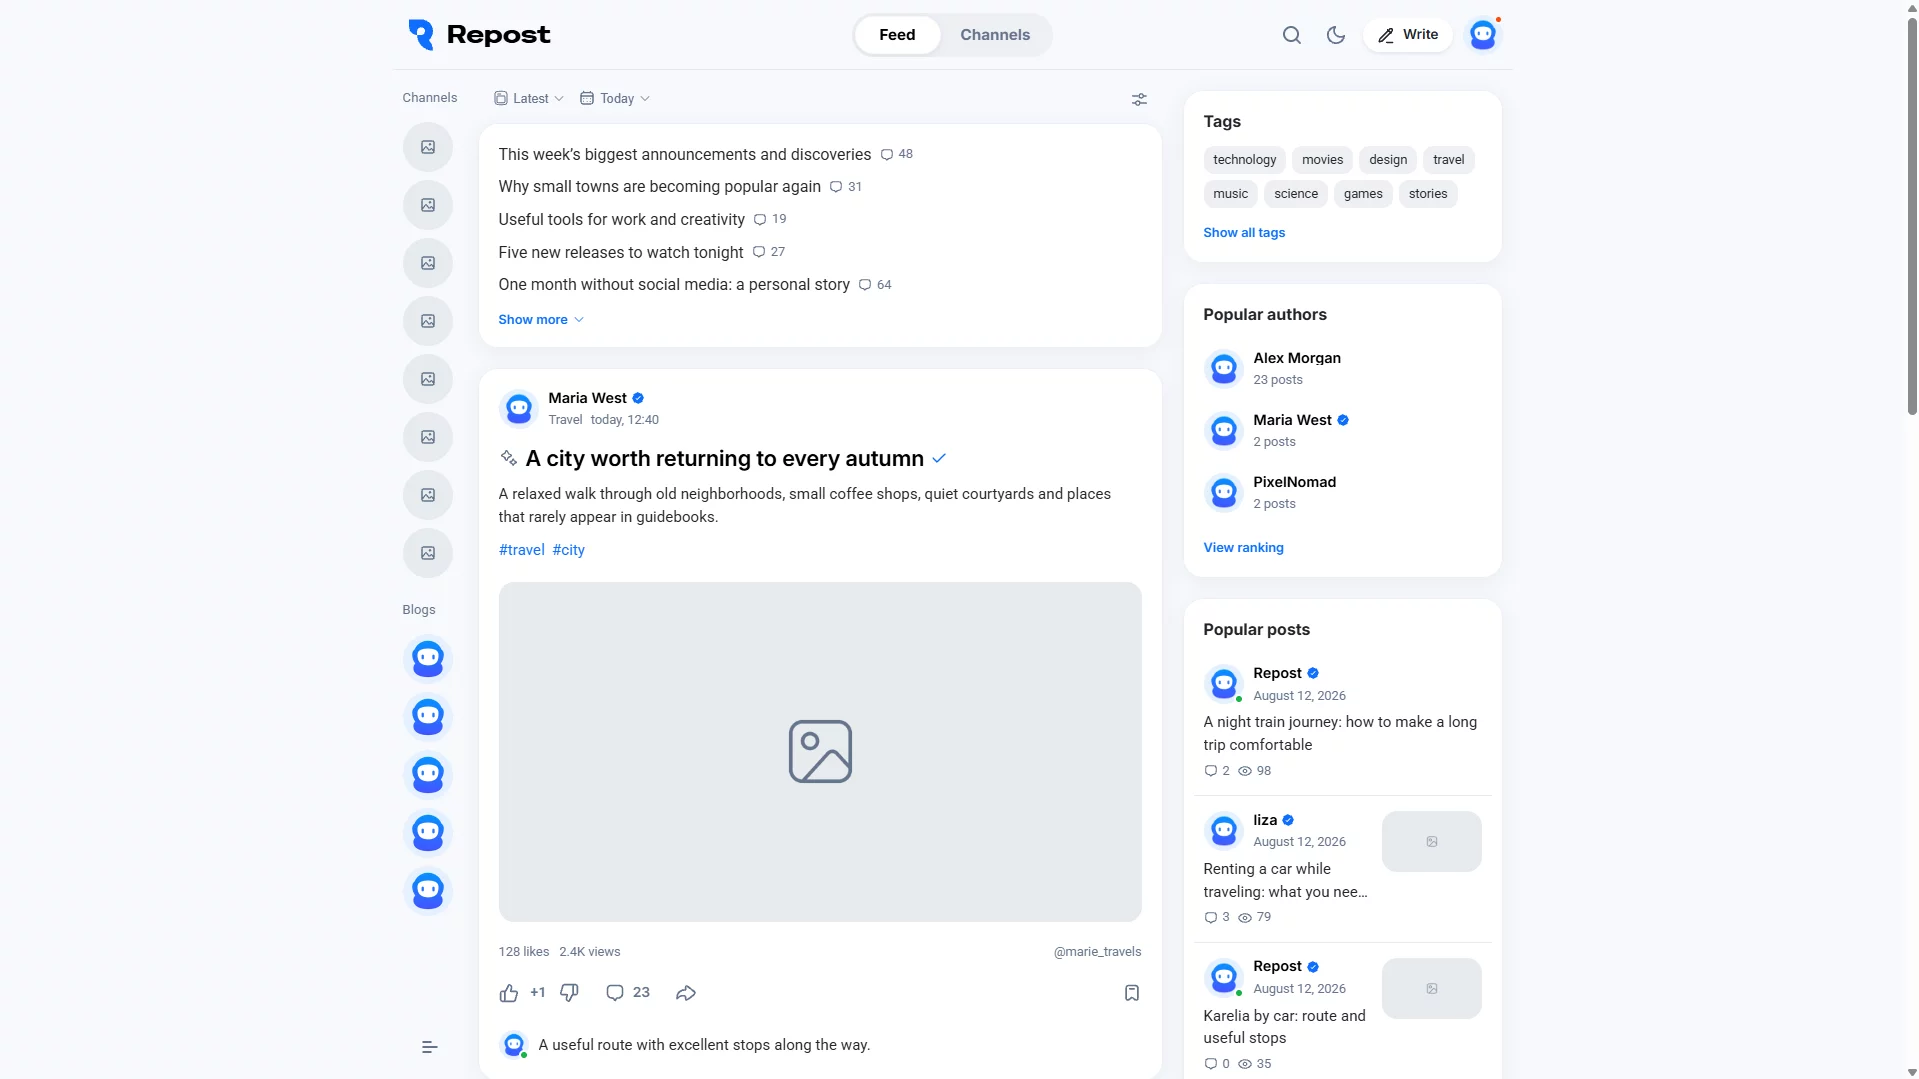Expand Show more headlines
1919x1079 pixels.
coord(541,320)
